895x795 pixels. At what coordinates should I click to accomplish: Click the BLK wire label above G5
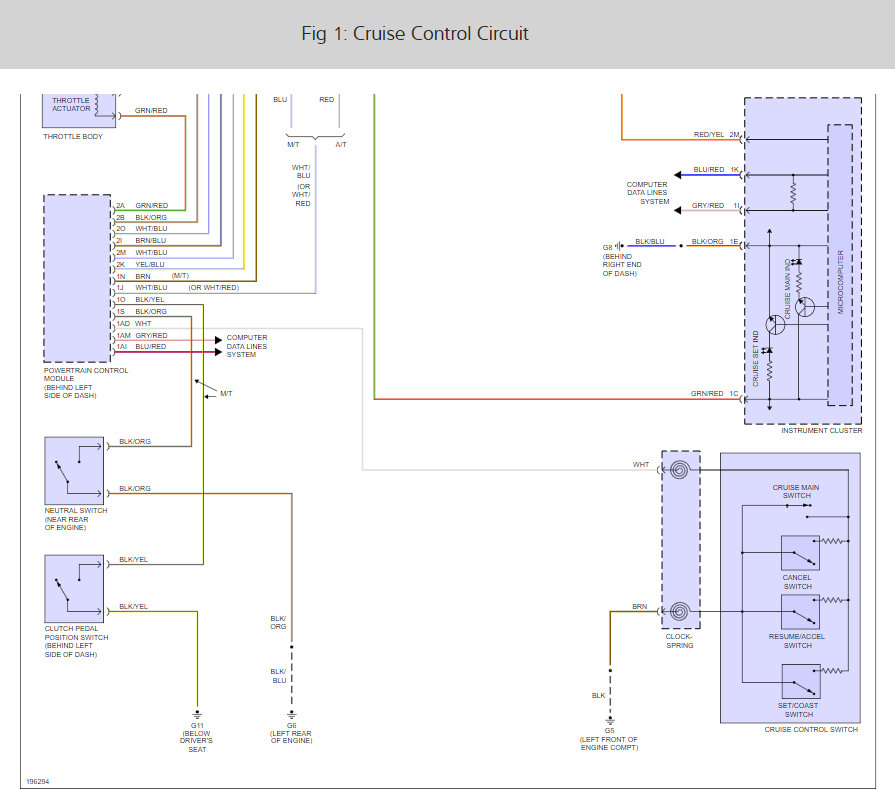pos(598,696)
